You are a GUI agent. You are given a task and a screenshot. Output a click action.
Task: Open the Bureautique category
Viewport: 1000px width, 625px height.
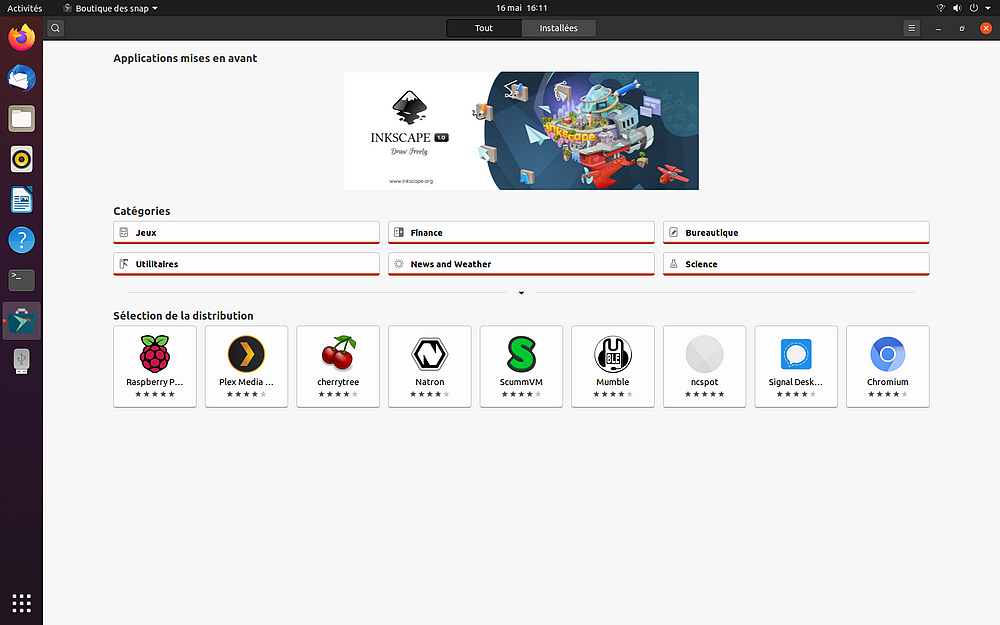pos(796,233)
